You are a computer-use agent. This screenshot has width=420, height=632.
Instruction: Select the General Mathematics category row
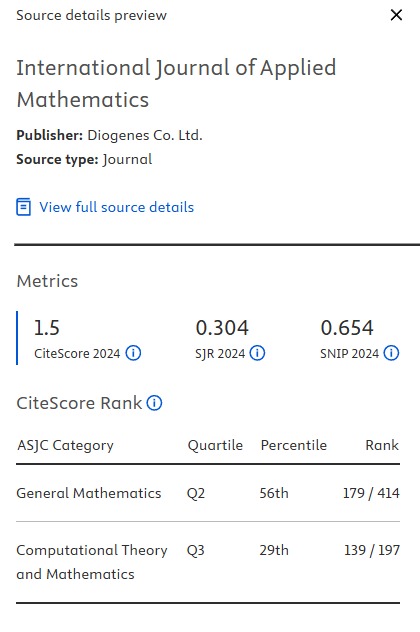click(x=208, y=493)
